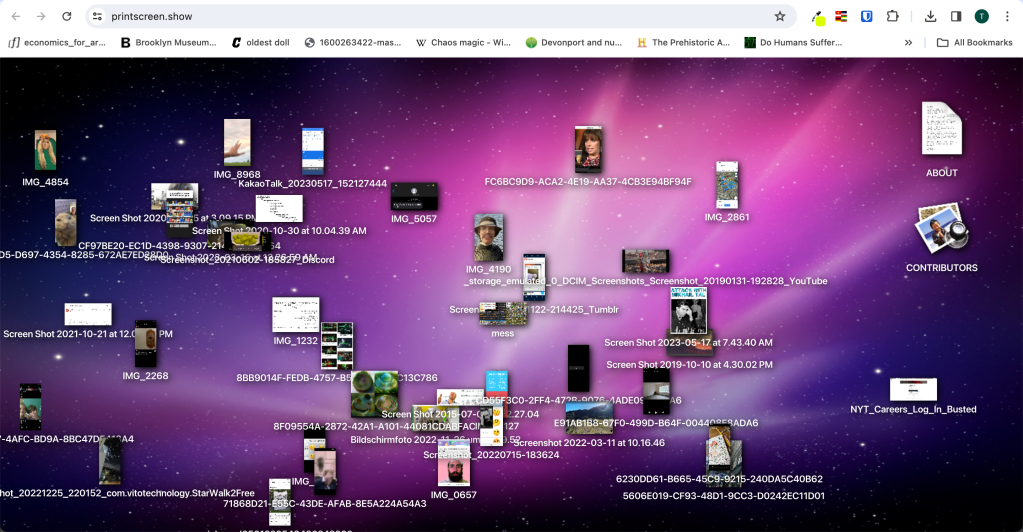Open the IMG_4190 portrait thumbnail
This screenshot has width=1023, height=532.
[x=488, y=237]
